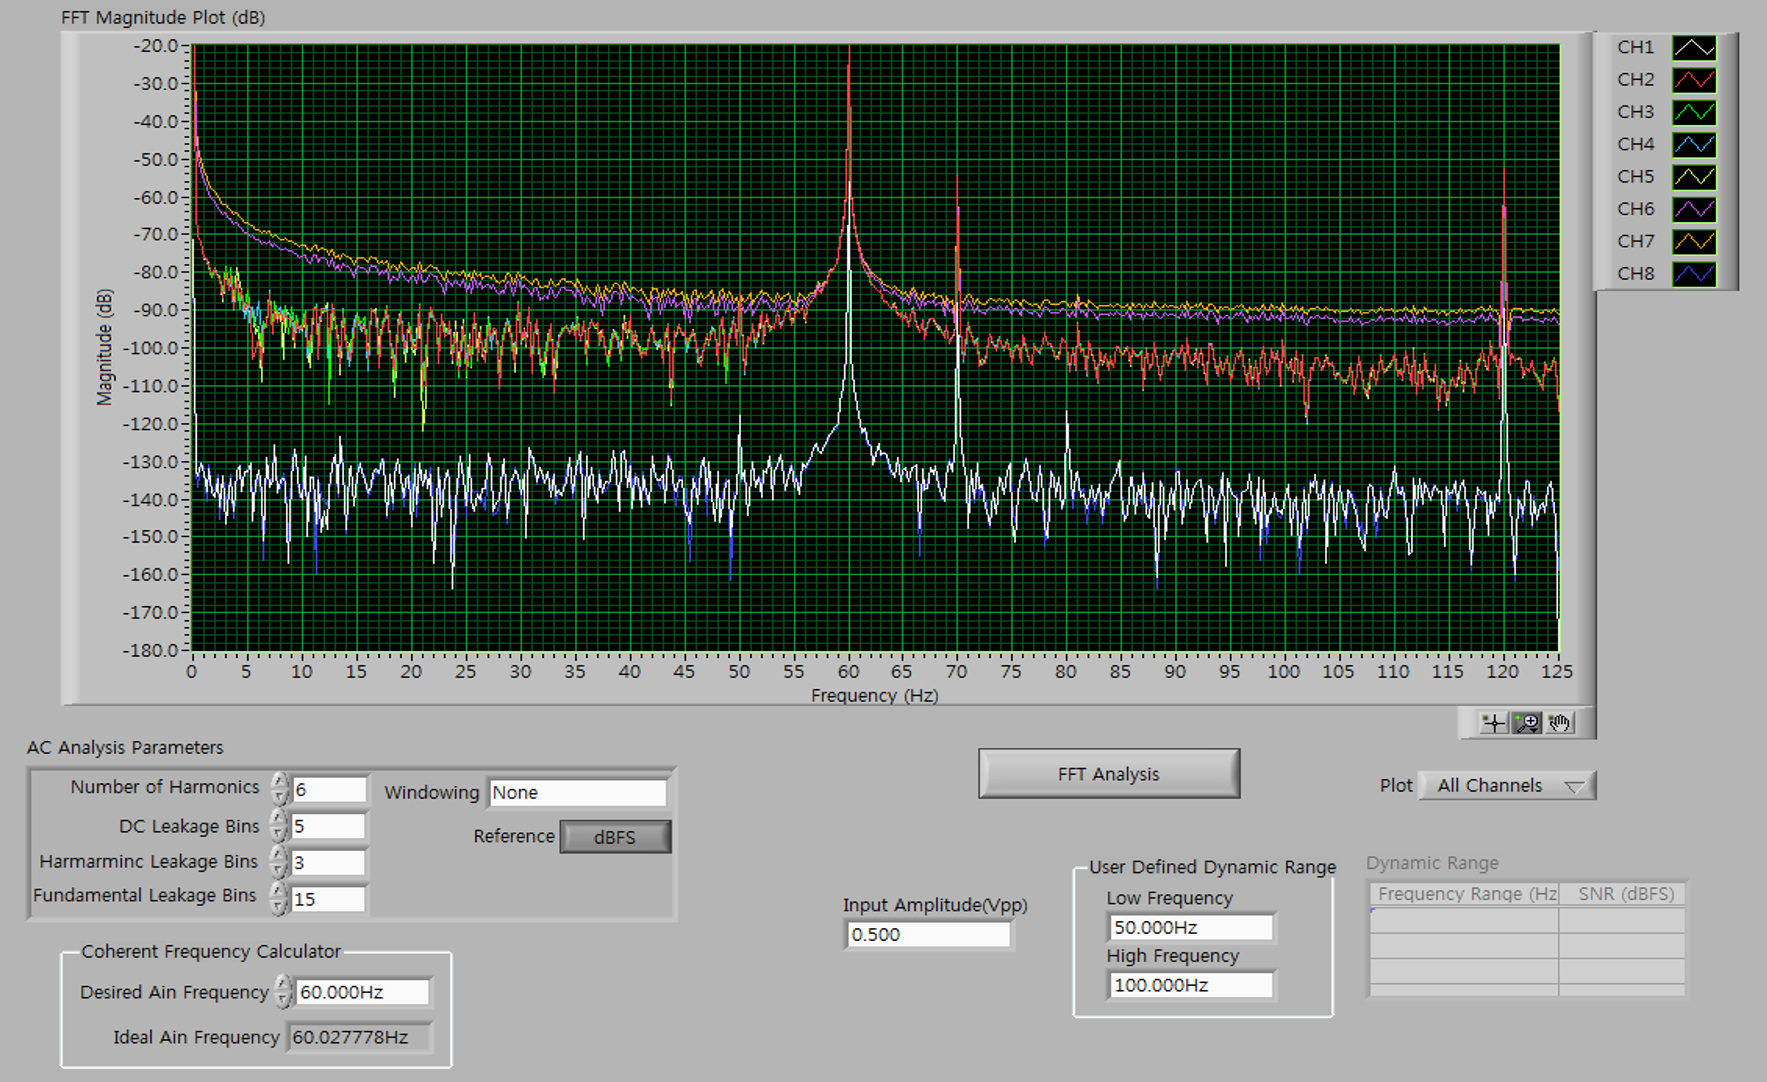Step the Number of Harmonics value

click(280, 790)
